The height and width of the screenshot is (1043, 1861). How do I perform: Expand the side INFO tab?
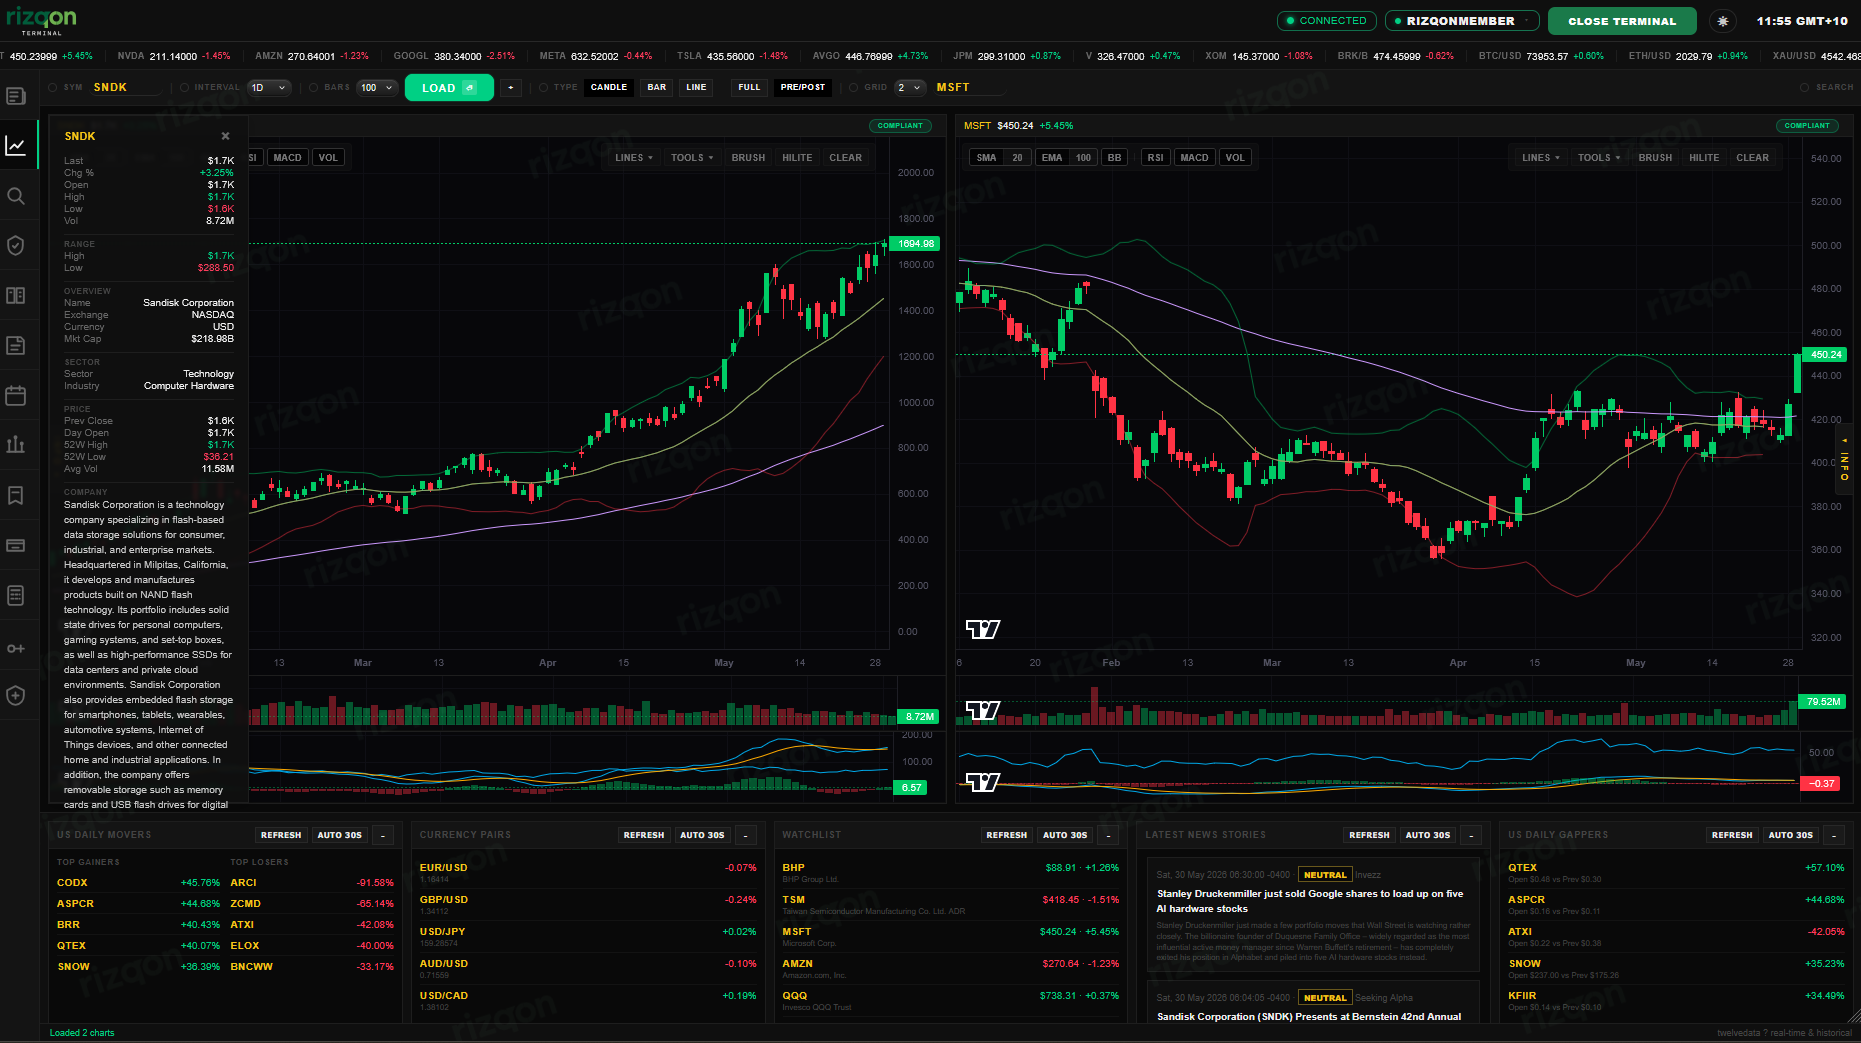click(1845, 459)
